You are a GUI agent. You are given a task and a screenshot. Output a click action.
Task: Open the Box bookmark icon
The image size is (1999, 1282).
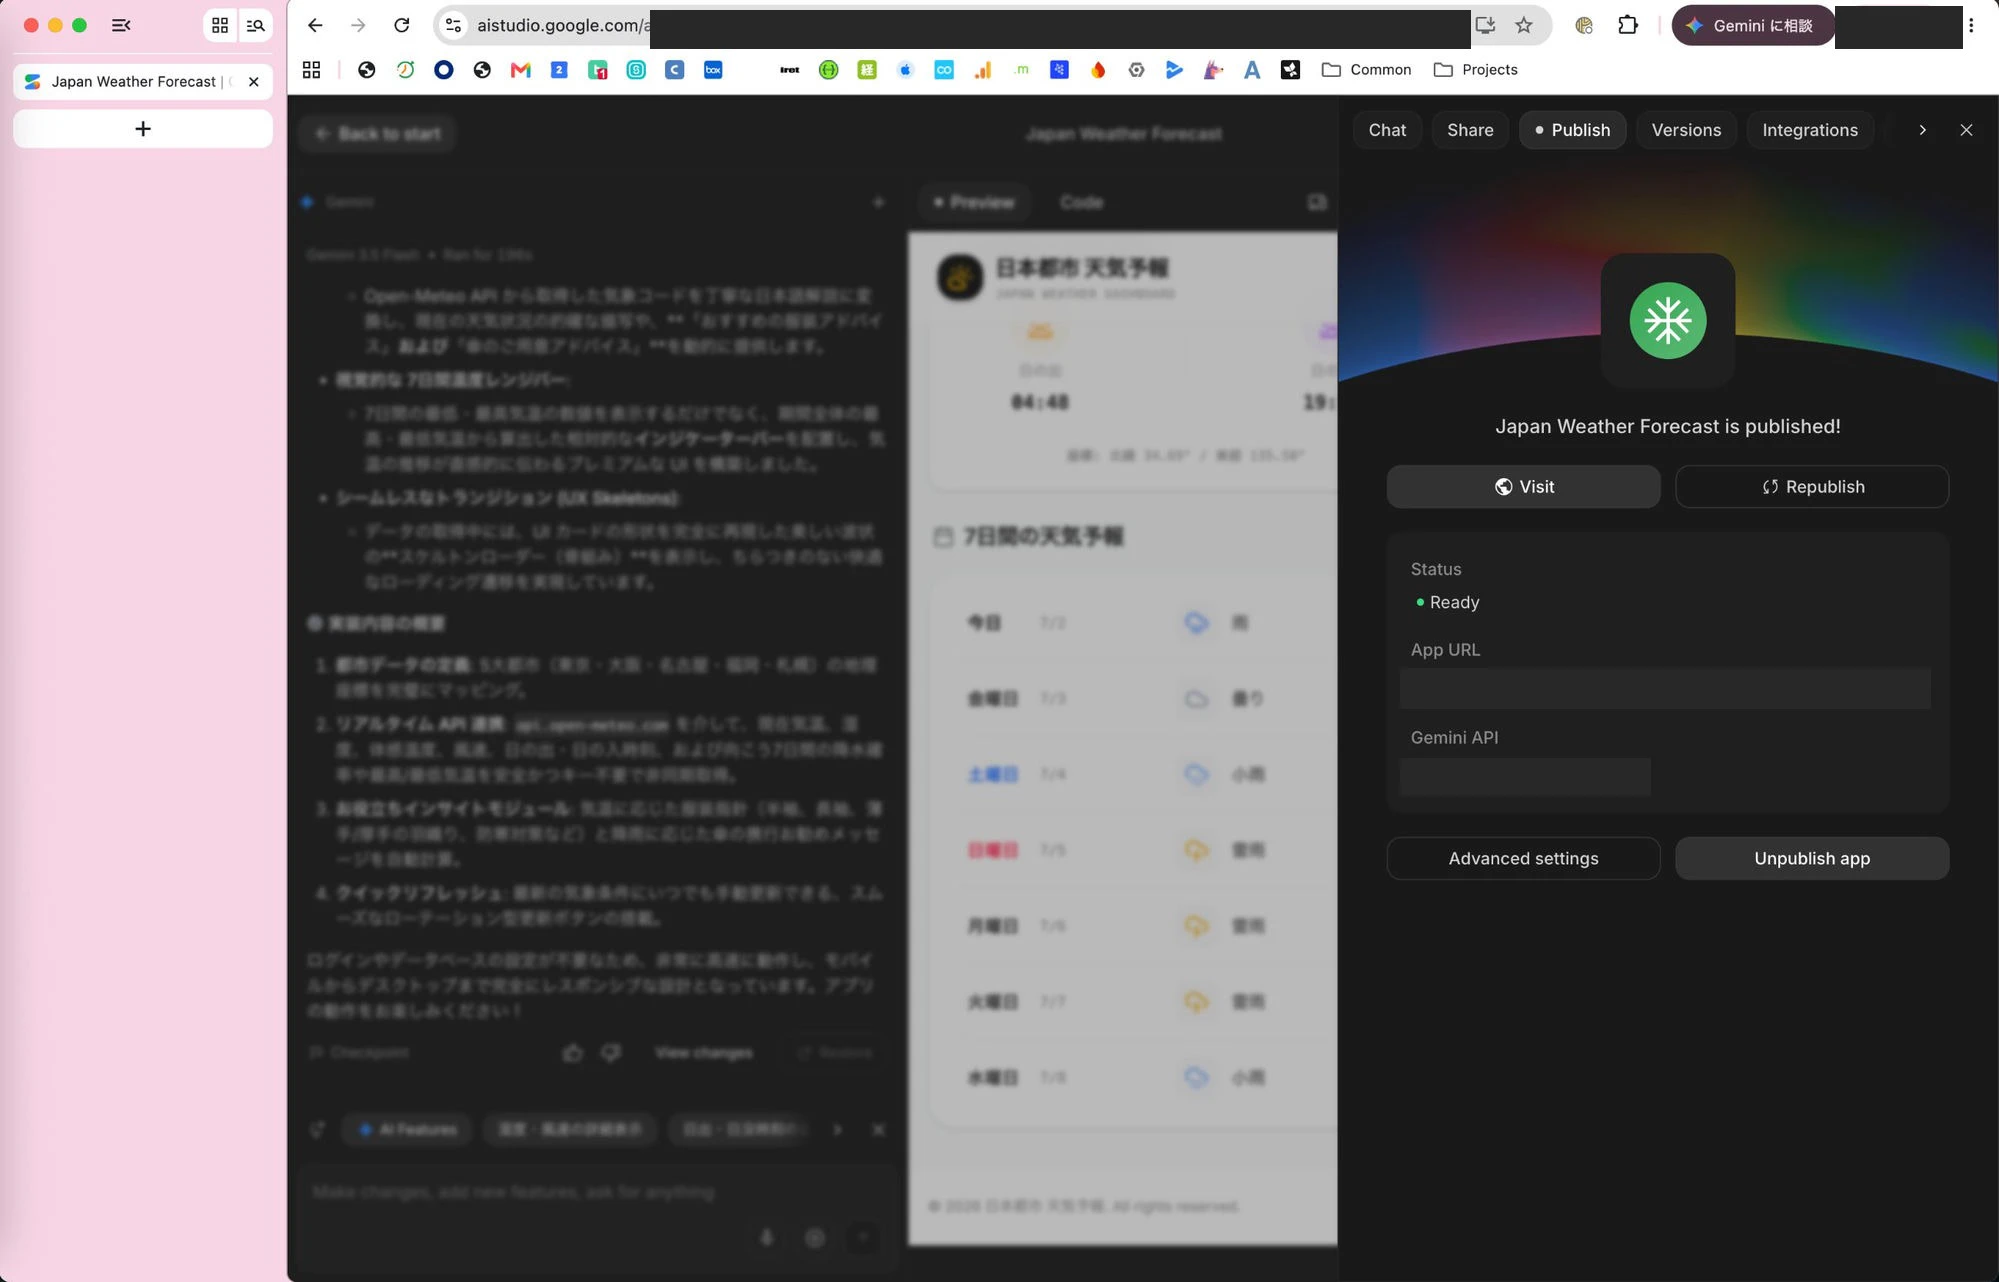[x=713, y=70]
